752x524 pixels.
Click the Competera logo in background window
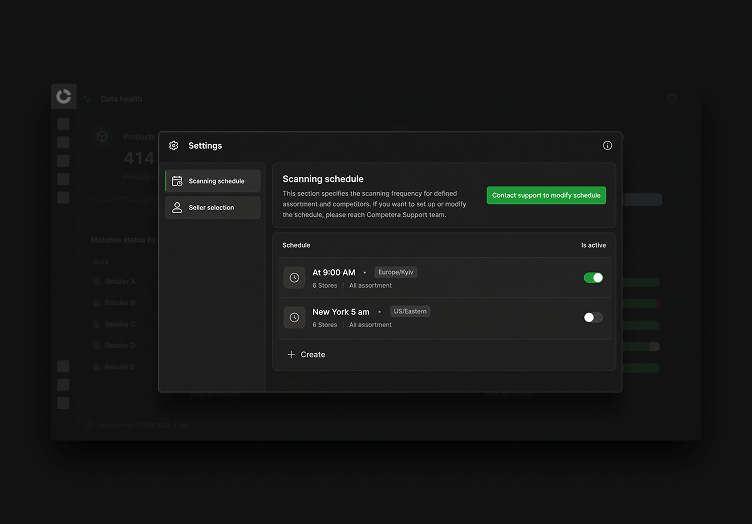(64, 96)
